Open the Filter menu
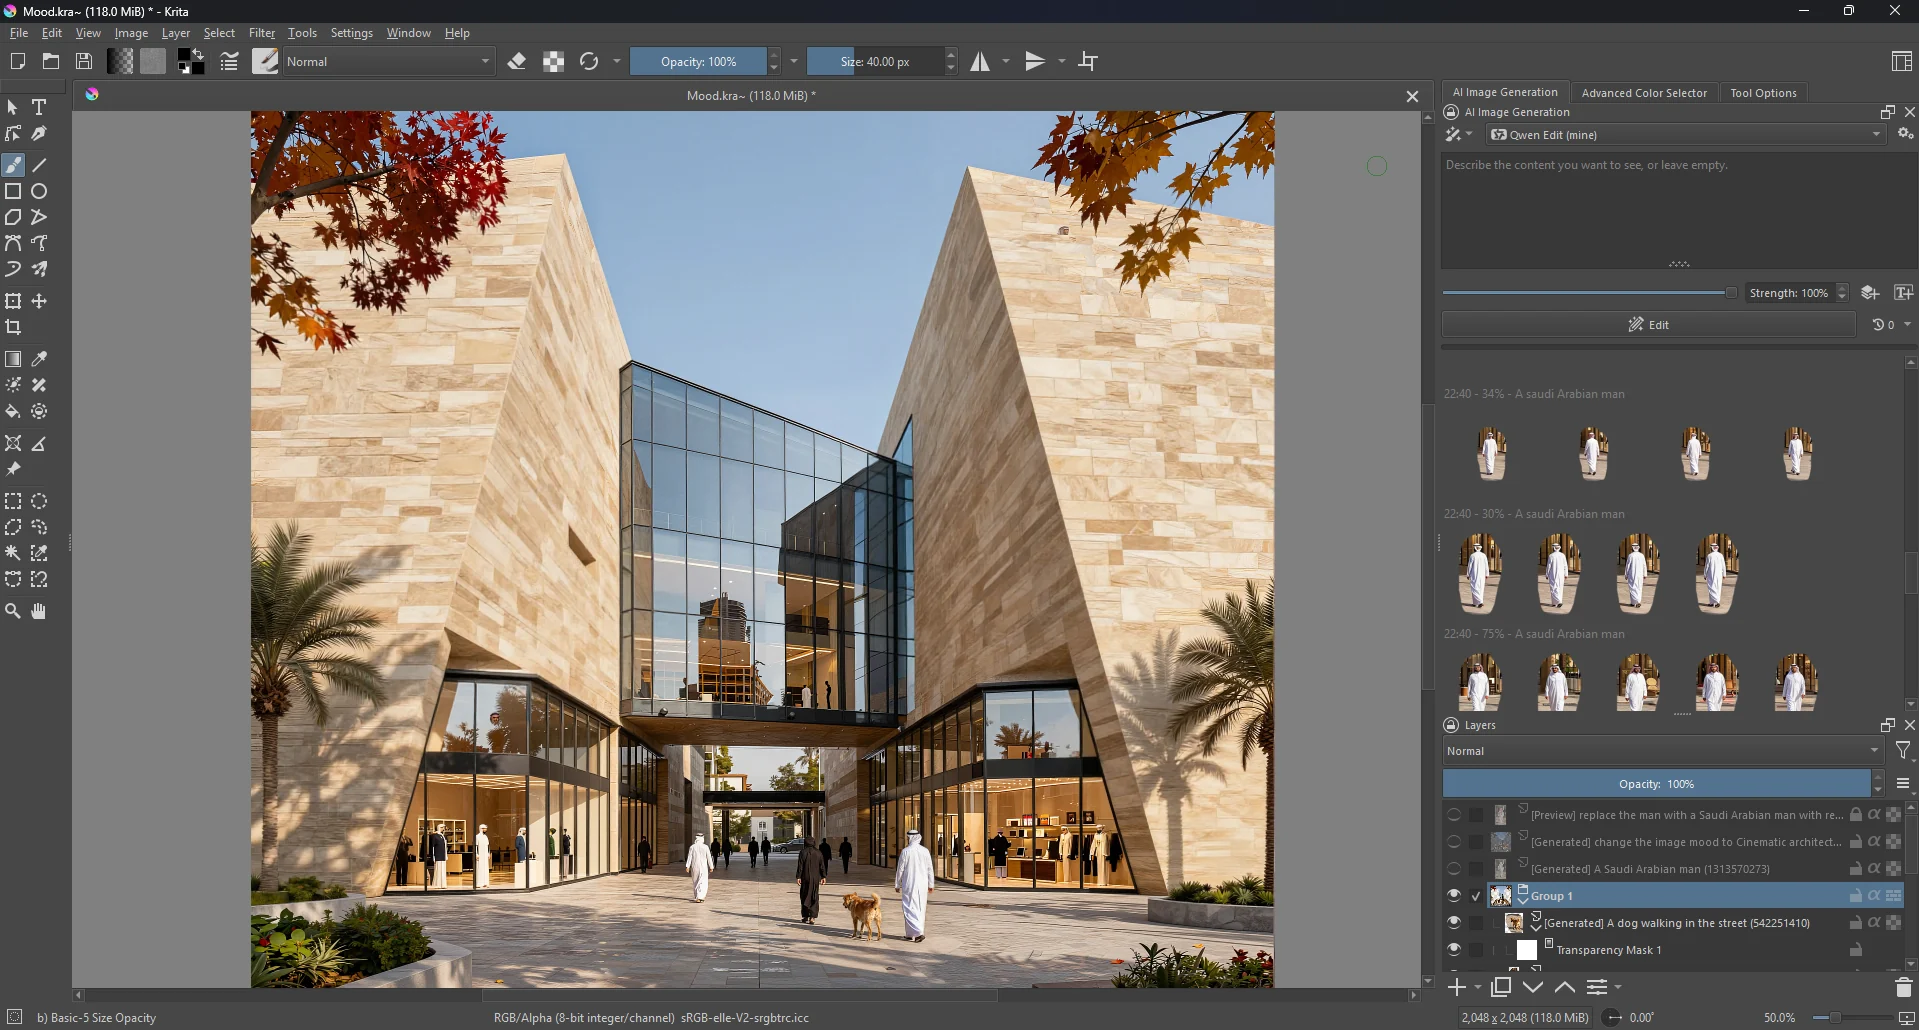This screenshot has width=1919, height=1030. (261, 32)
